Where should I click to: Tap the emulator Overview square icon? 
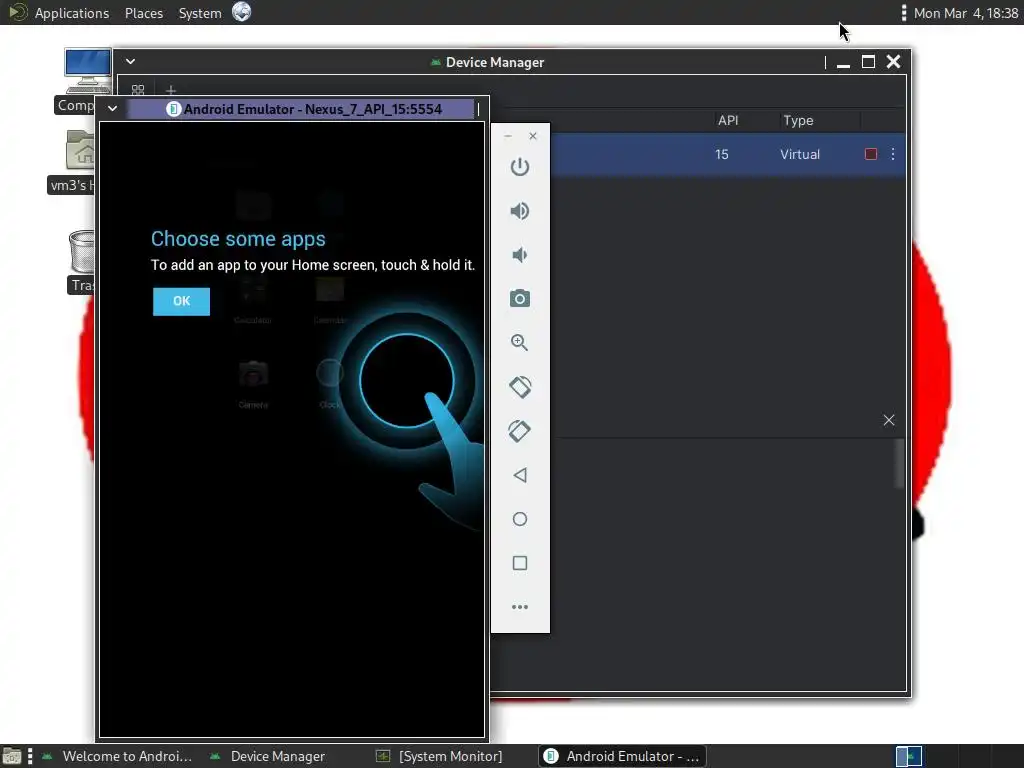coord(520,563)
